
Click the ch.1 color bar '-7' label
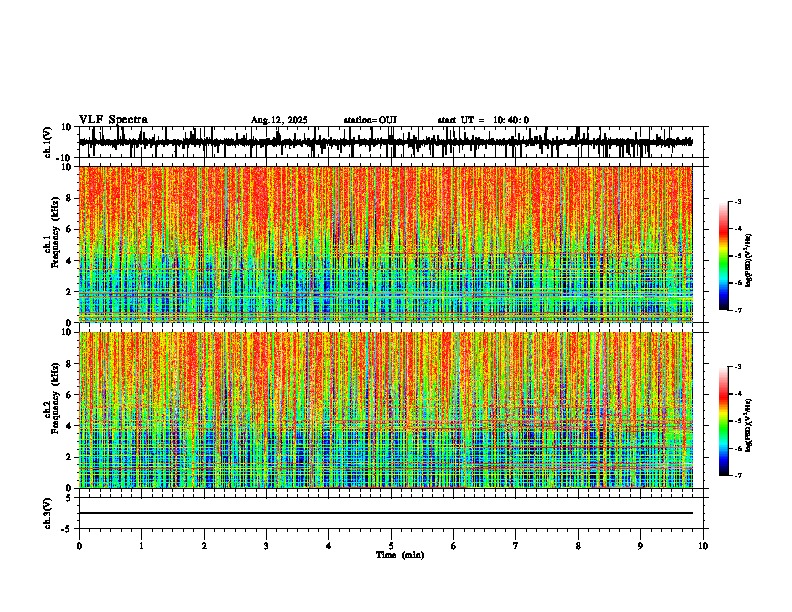point(737,310)
